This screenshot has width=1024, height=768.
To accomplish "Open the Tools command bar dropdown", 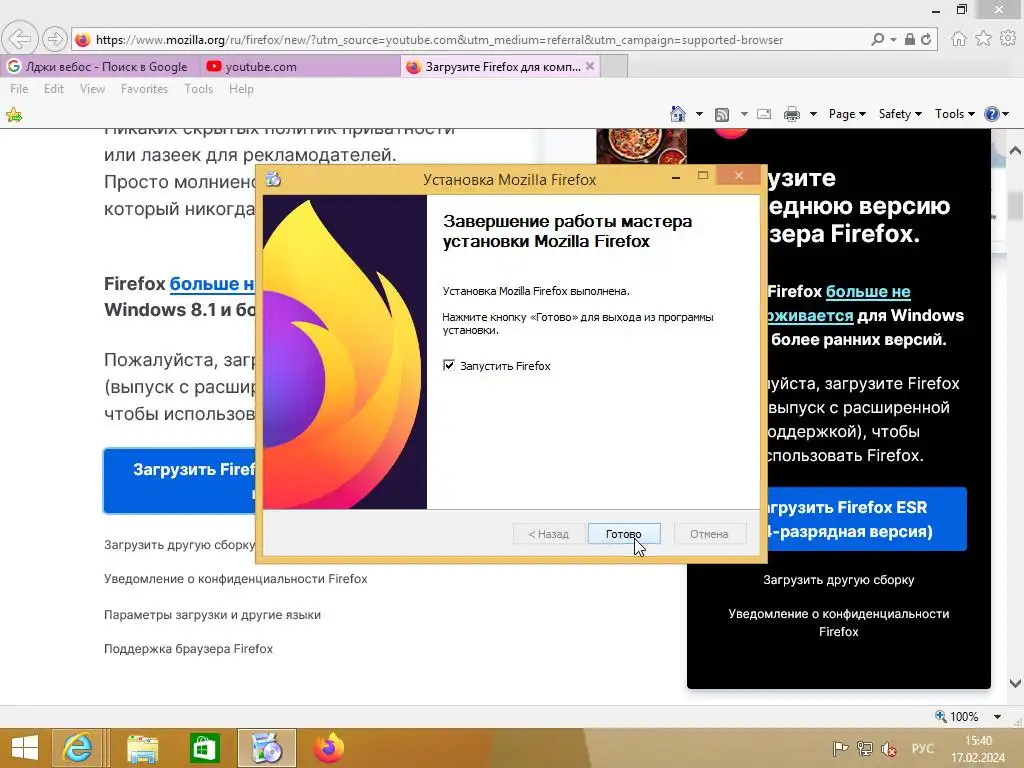I will pyautogui.click(x=954, y=114).
